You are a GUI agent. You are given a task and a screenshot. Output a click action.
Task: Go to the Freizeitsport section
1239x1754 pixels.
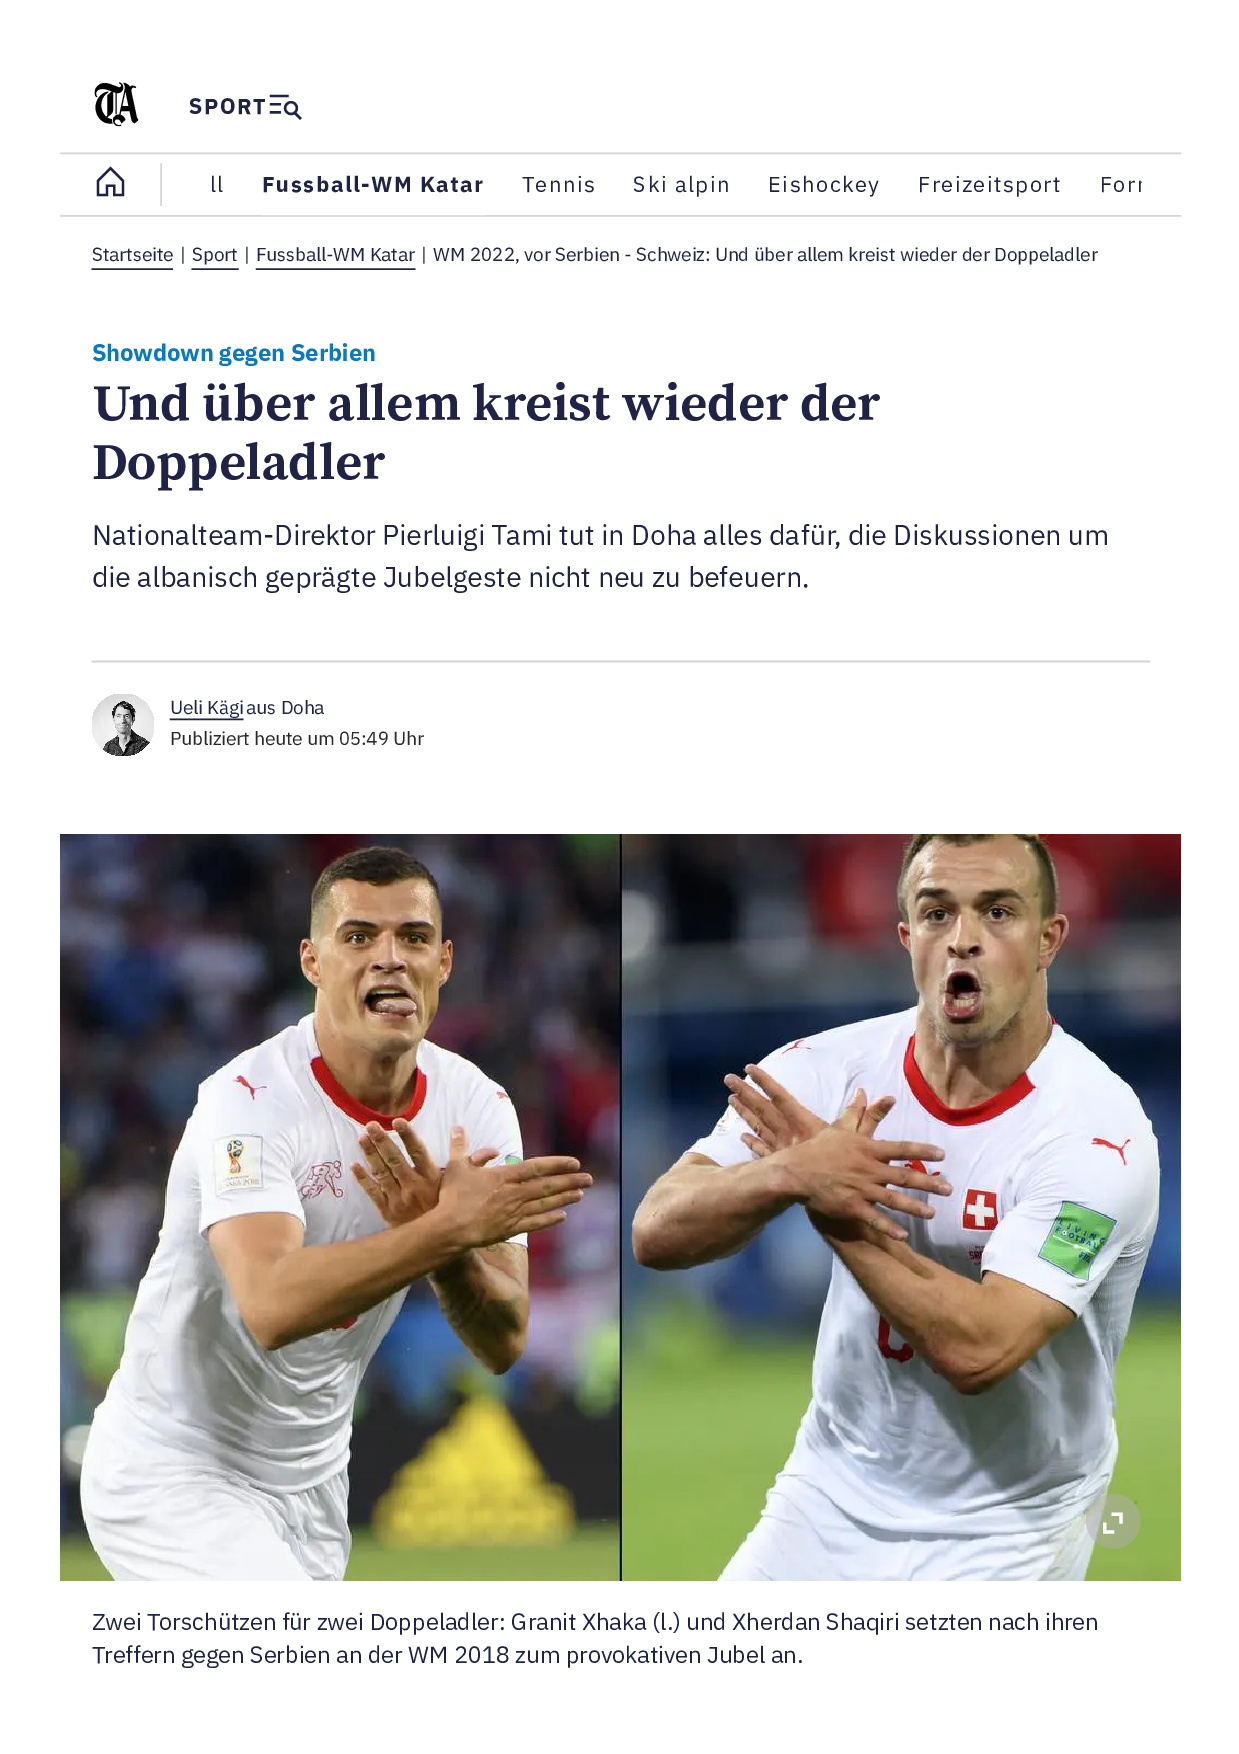pos(989,185)
